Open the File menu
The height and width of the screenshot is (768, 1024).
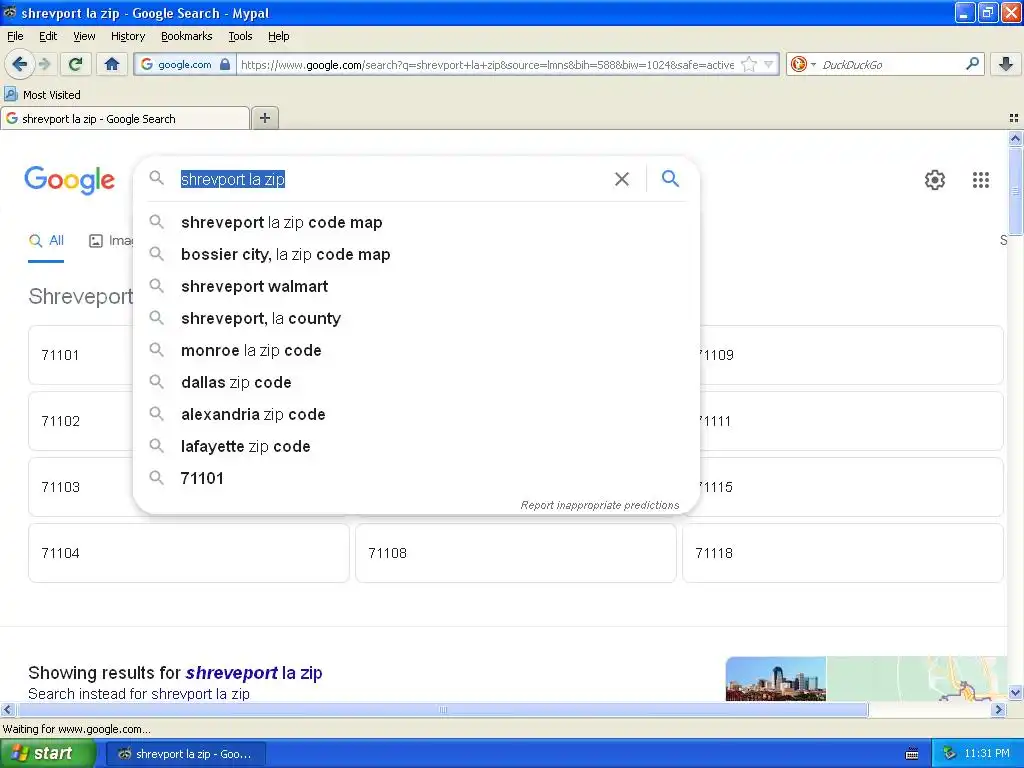[15, 36]
